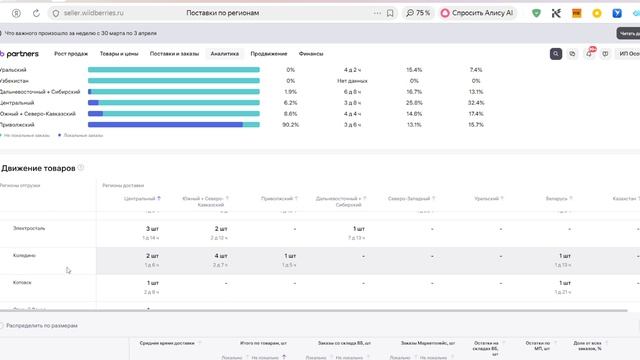The width and height of the screenshot is (640, 360).
Task: Click the 4 шт cell in Коледино row
Action: 221,256
